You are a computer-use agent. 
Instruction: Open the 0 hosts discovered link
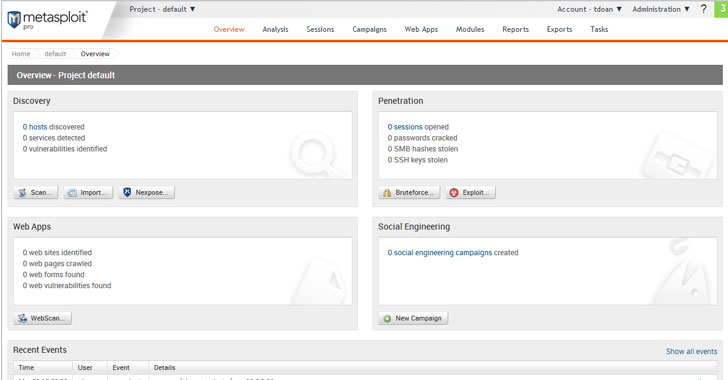point(35,127)
